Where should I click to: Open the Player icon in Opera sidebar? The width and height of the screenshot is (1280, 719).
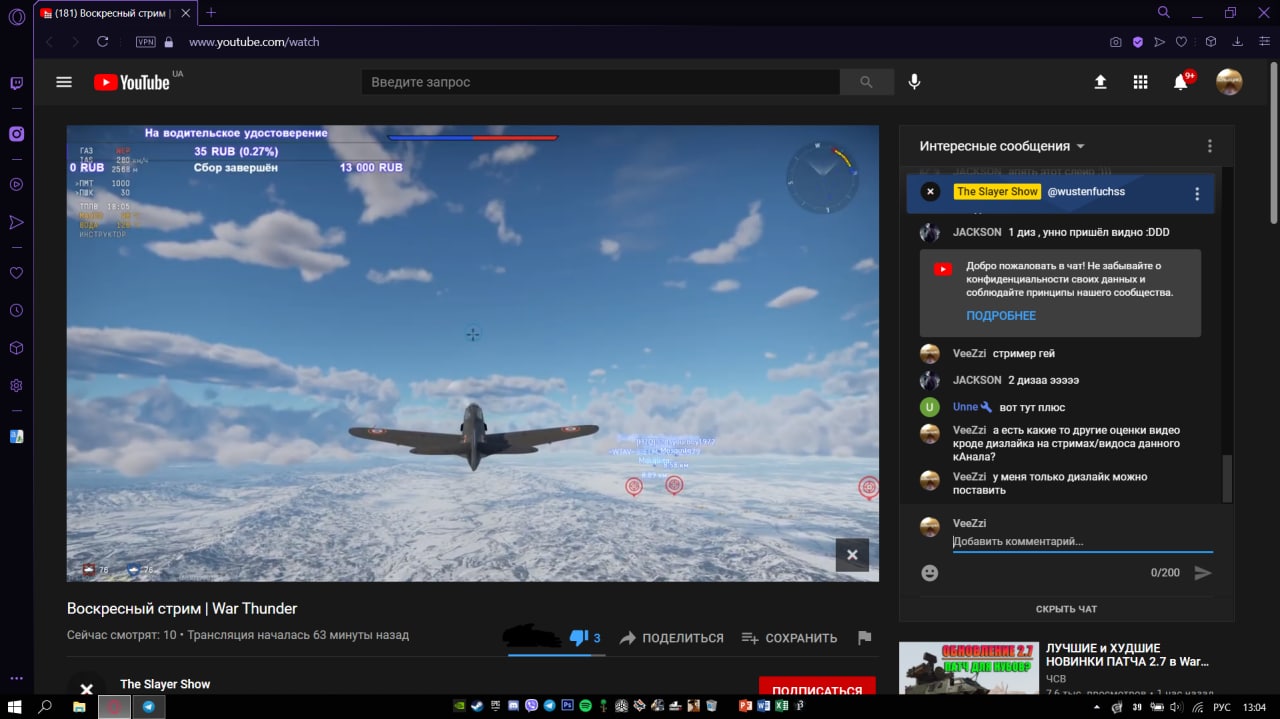[16, 184]
